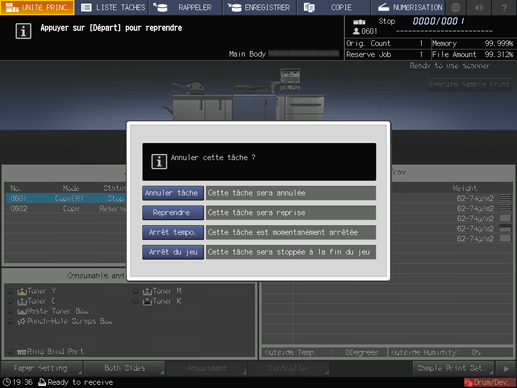Open the RAPPELER tab
This screenshot has height=388, width=517.
click(x=186, y=7)
